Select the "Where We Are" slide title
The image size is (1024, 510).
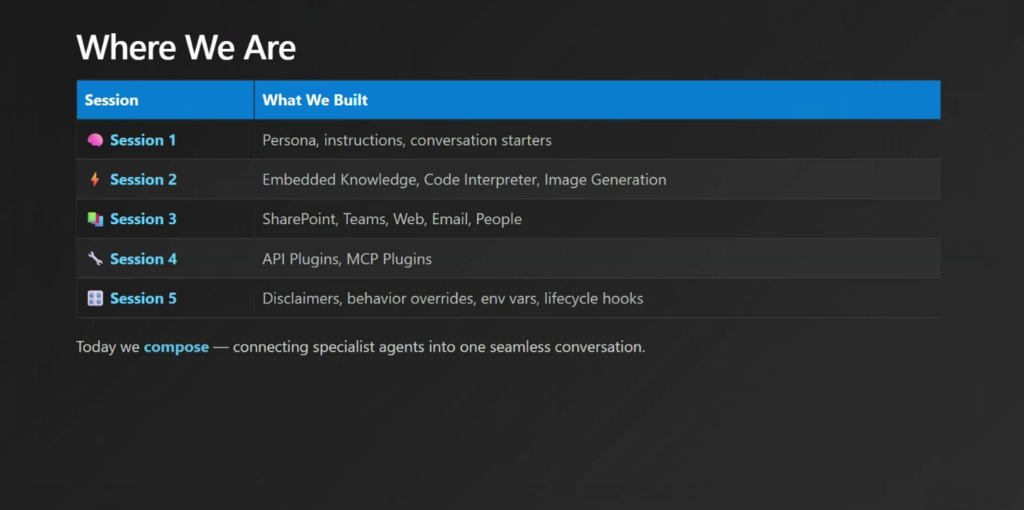[x=186, y=47]
